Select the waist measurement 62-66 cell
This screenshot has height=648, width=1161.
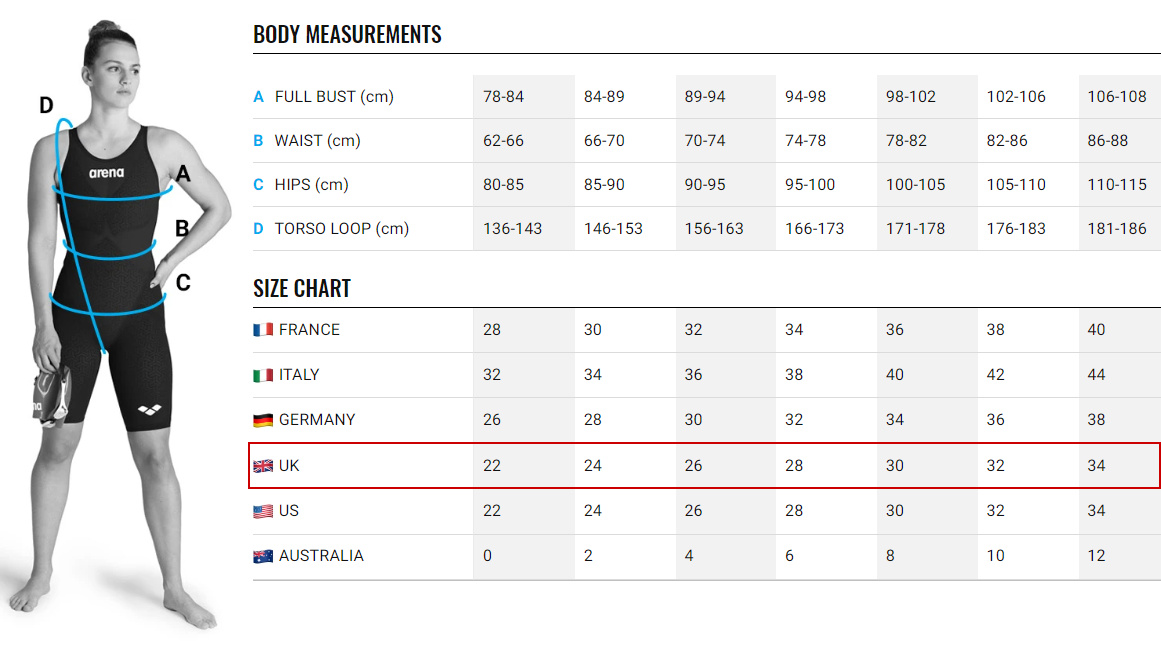click(503, 141)
